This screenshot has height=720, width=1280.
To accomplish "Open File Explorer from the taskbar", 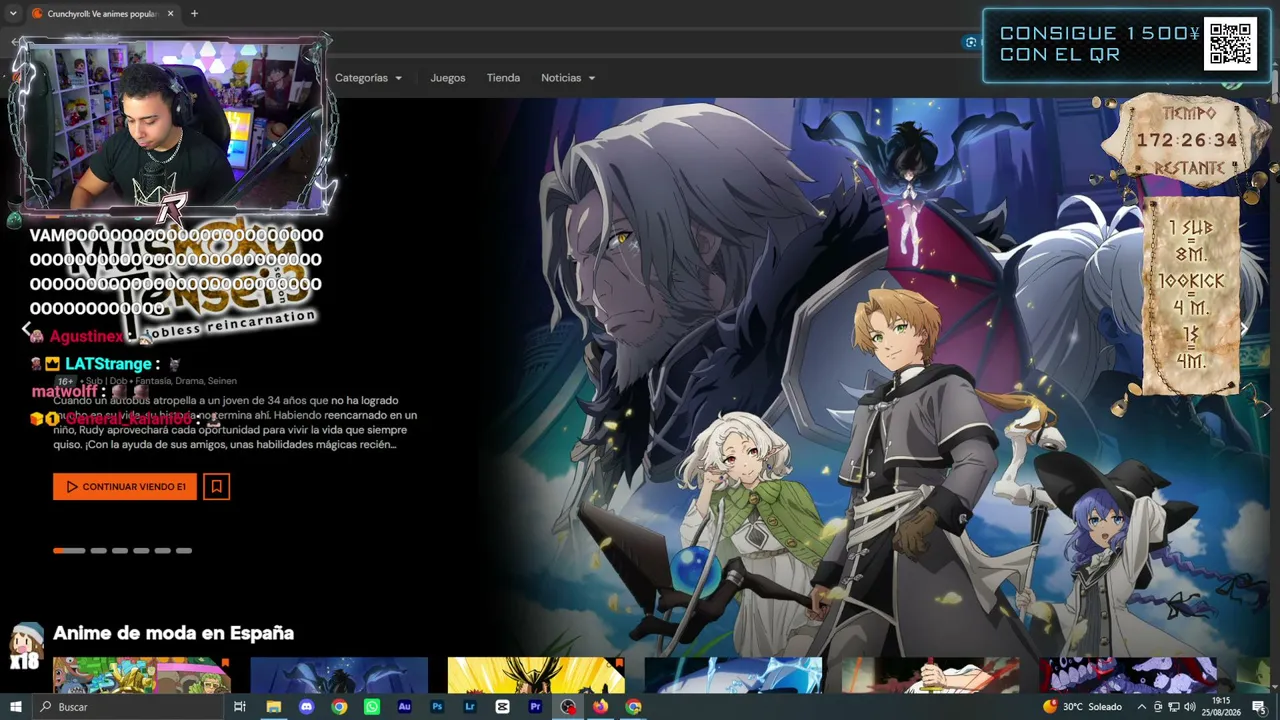I will click(273, 707).
